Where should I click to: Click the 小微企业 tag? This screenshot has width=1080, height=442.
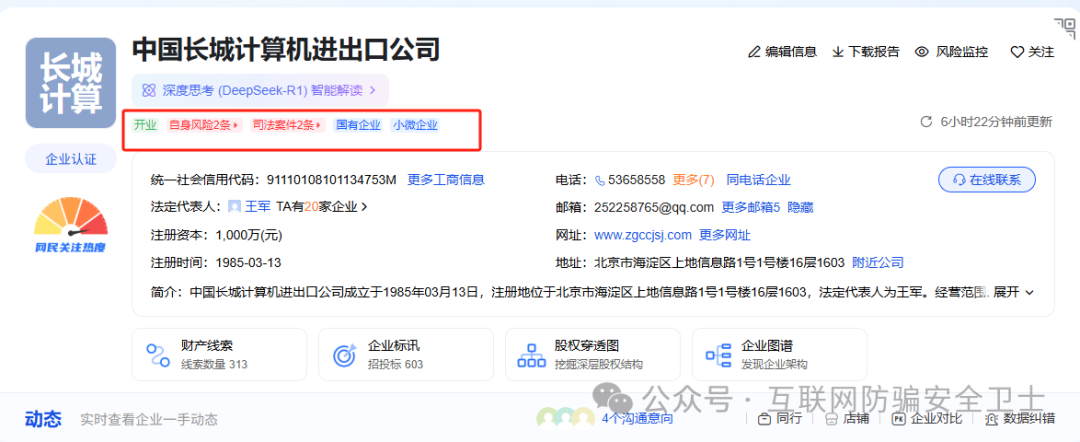coord(415,125)
